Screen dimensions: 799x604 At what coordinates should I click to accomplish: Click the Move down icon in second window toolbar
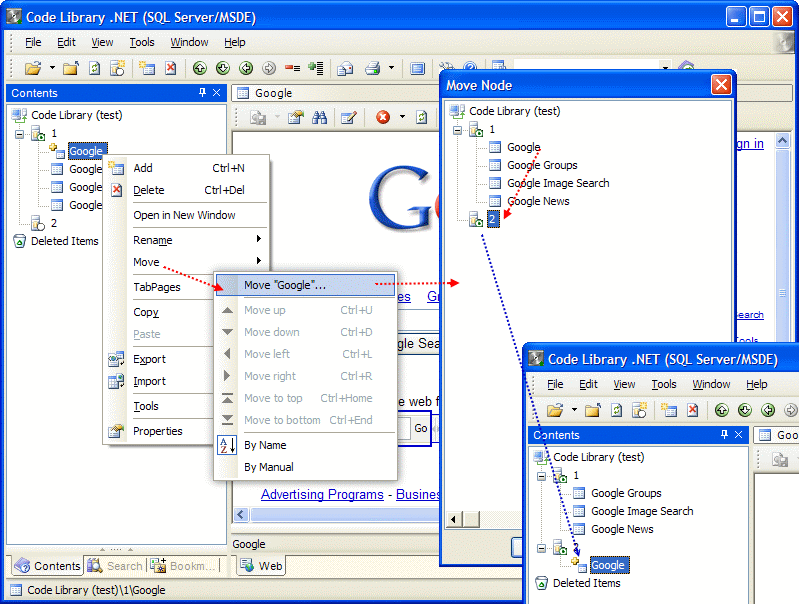[x=745, y=410]
